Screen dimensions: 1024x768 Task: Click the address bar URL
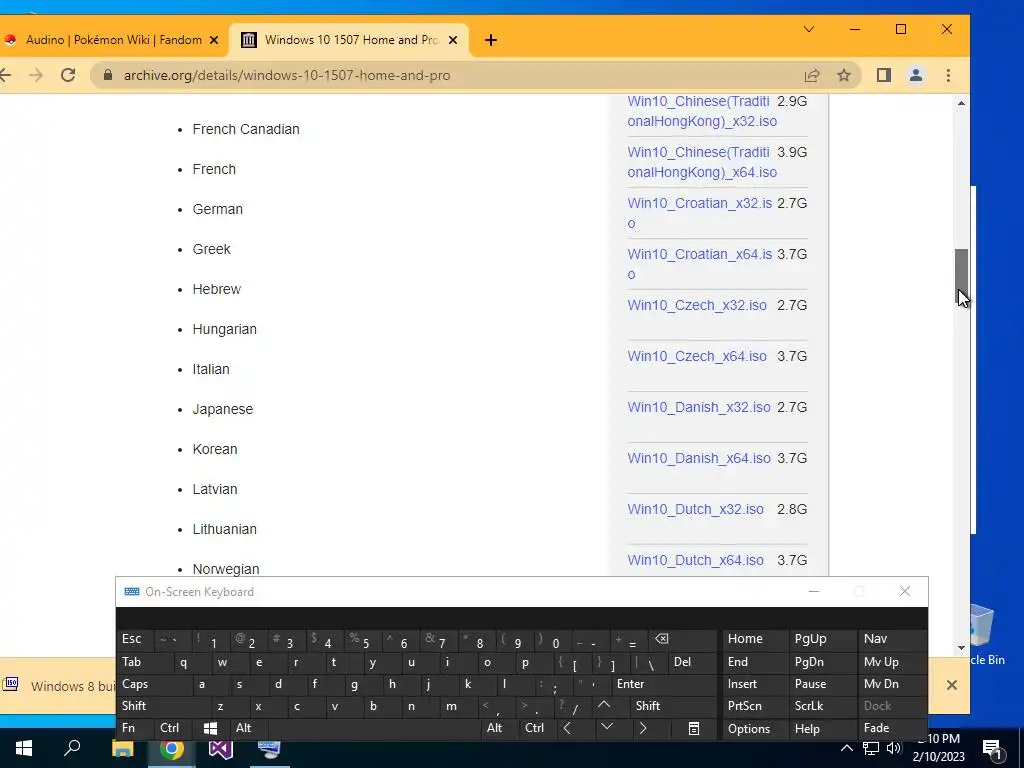pos(287,75)
